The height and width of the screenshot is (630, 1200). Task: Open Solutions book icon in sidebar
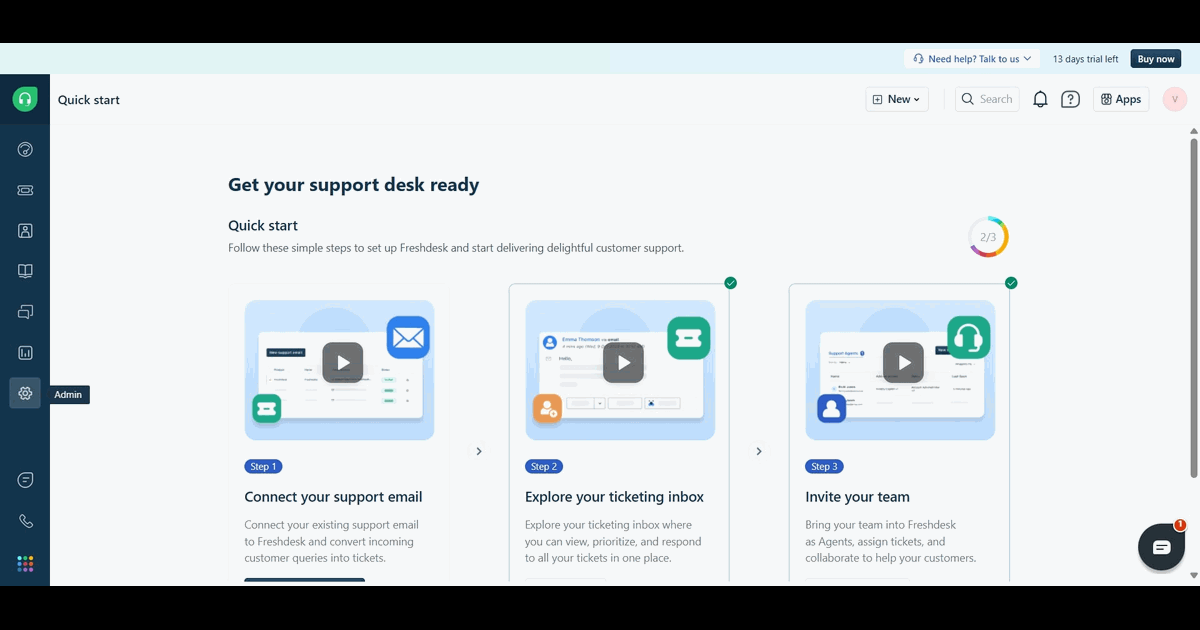[25, 271]
